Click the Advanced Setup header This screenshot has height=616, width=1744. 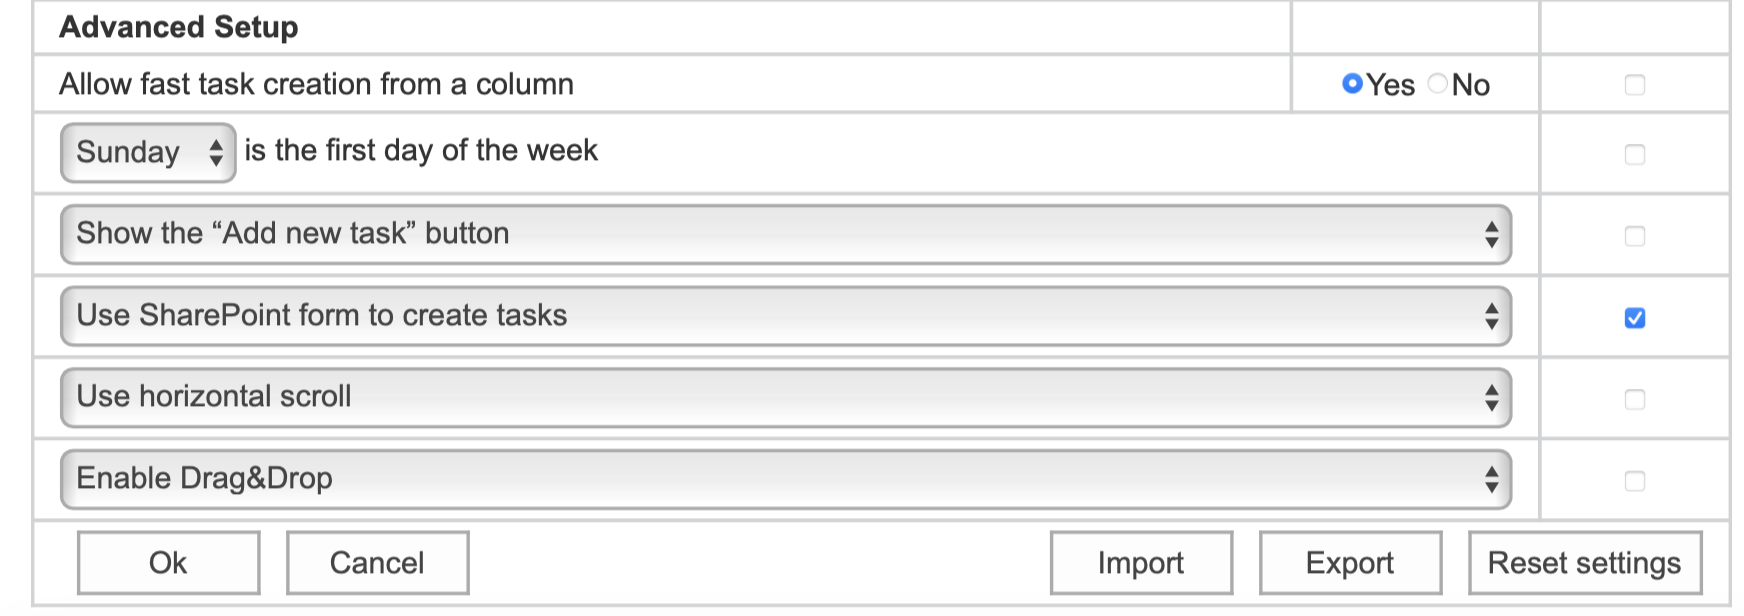tap(178, 27)
